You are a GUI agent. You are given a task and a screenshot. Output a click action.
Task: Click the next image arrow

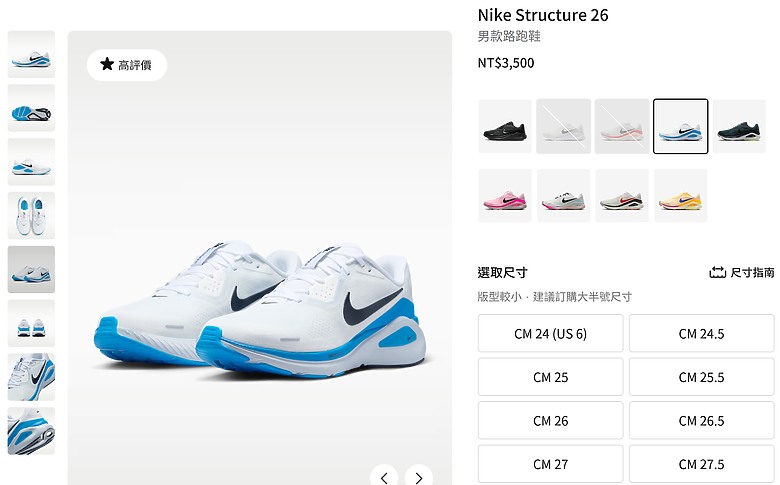[419, 478]
